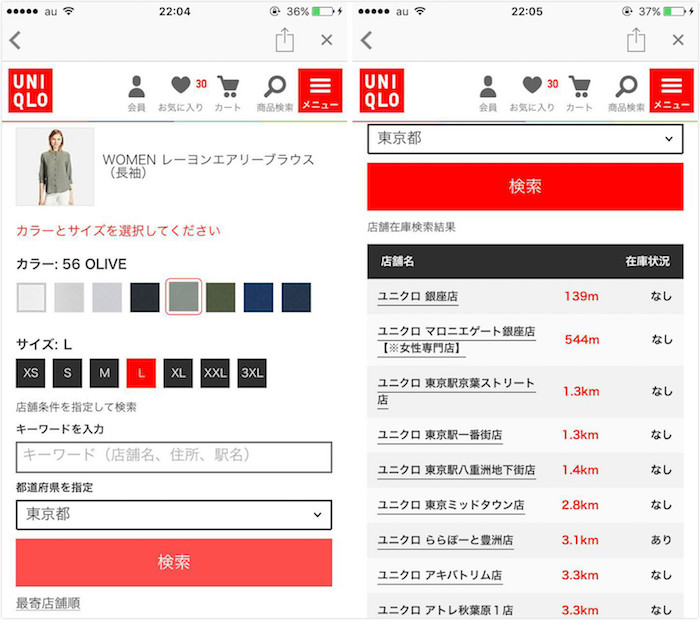The width and height of the screenshot is (700, 620).
Task: Open 商品検索 search icon in left screen
Action: [x=275, y=93]
